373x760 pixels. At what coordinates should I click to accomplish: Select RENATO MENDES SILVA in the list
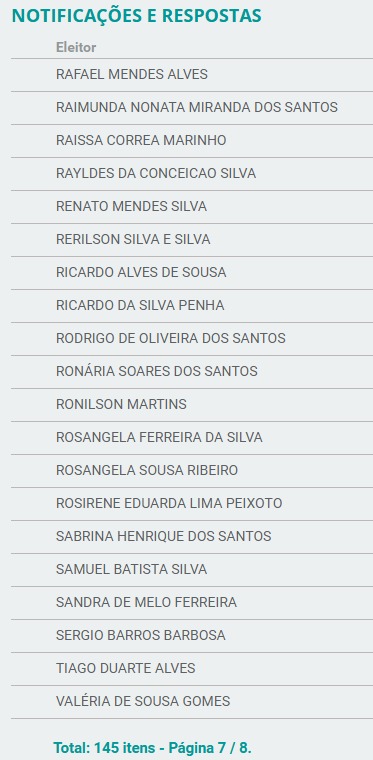tap(192, 206)
